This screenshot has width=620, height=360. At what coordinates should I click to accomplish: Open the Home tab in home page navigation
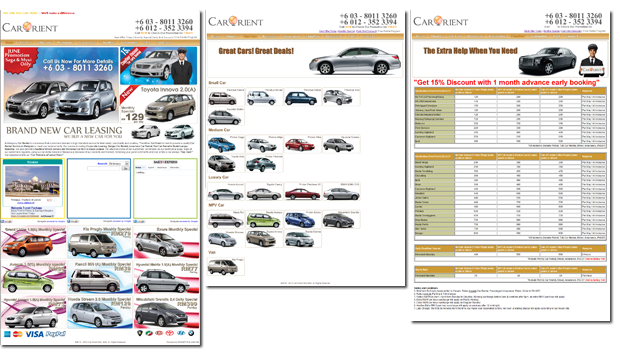pos(9,42)
